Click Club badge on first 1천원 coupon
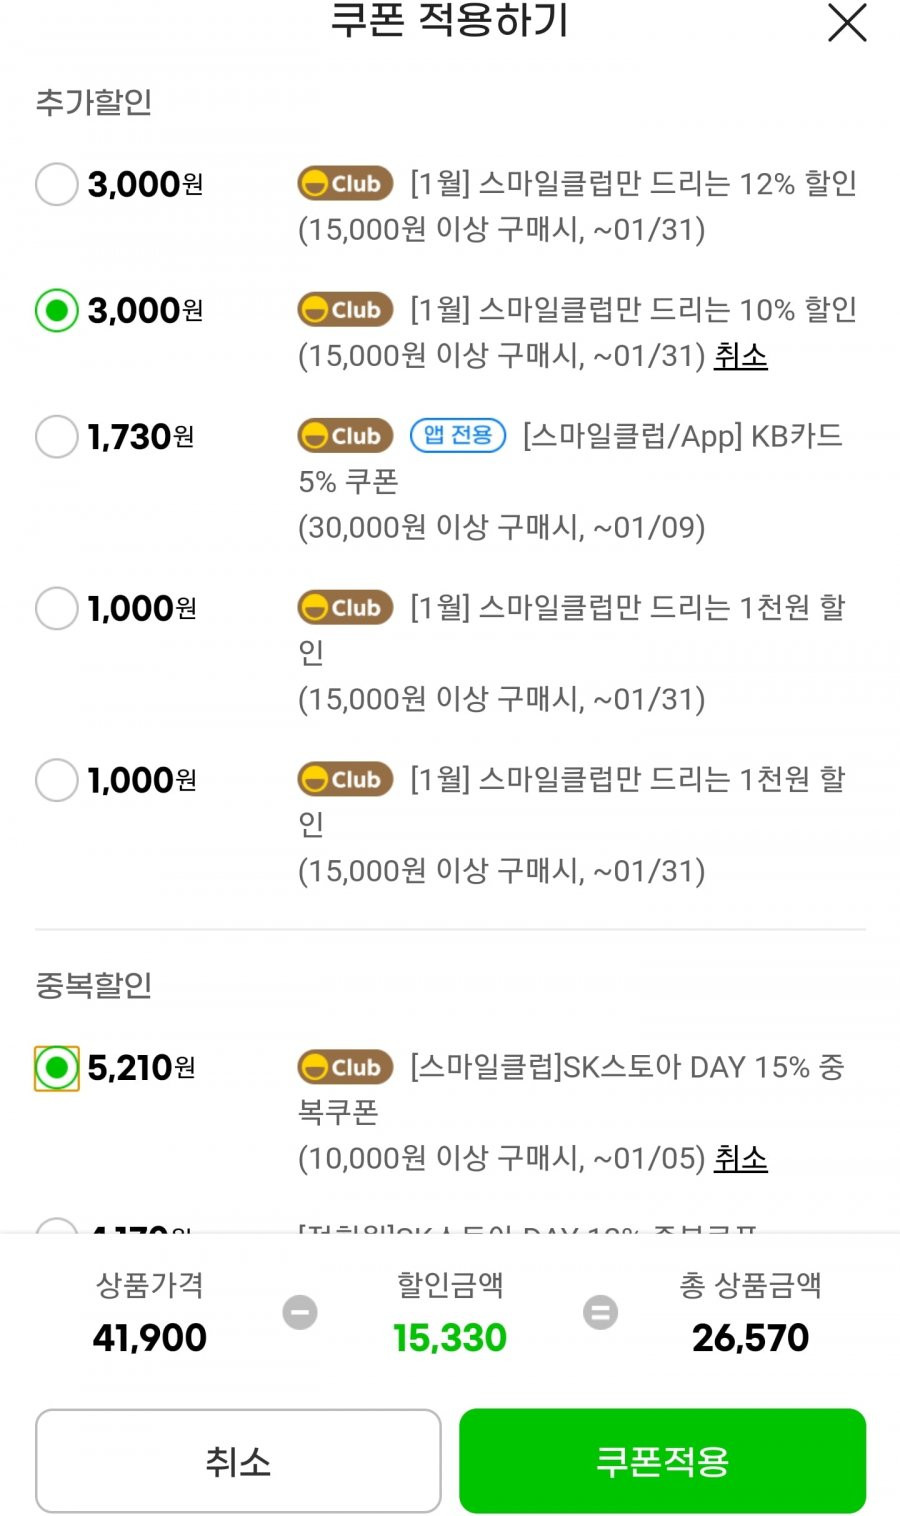Screen dimensions: 900x1516 pos(345,607)
